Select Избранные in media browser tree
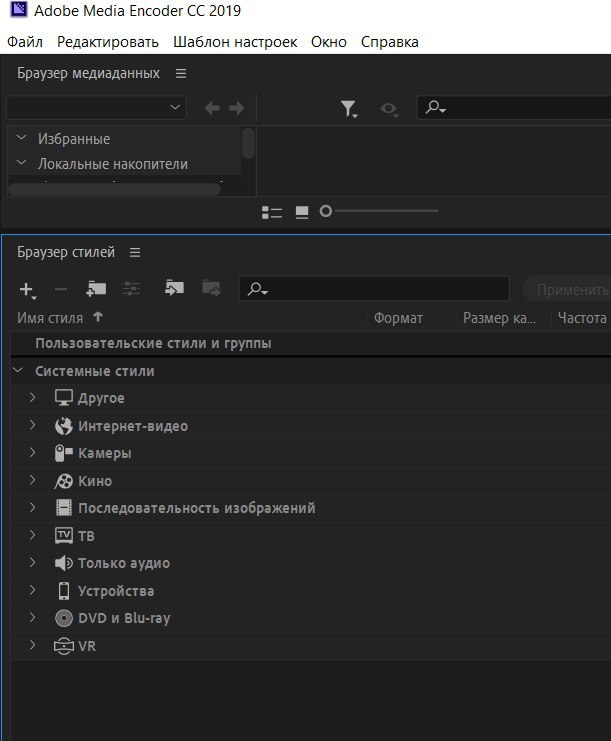The image size is (611, 741). pyautogui.click(x=74, y=139)
